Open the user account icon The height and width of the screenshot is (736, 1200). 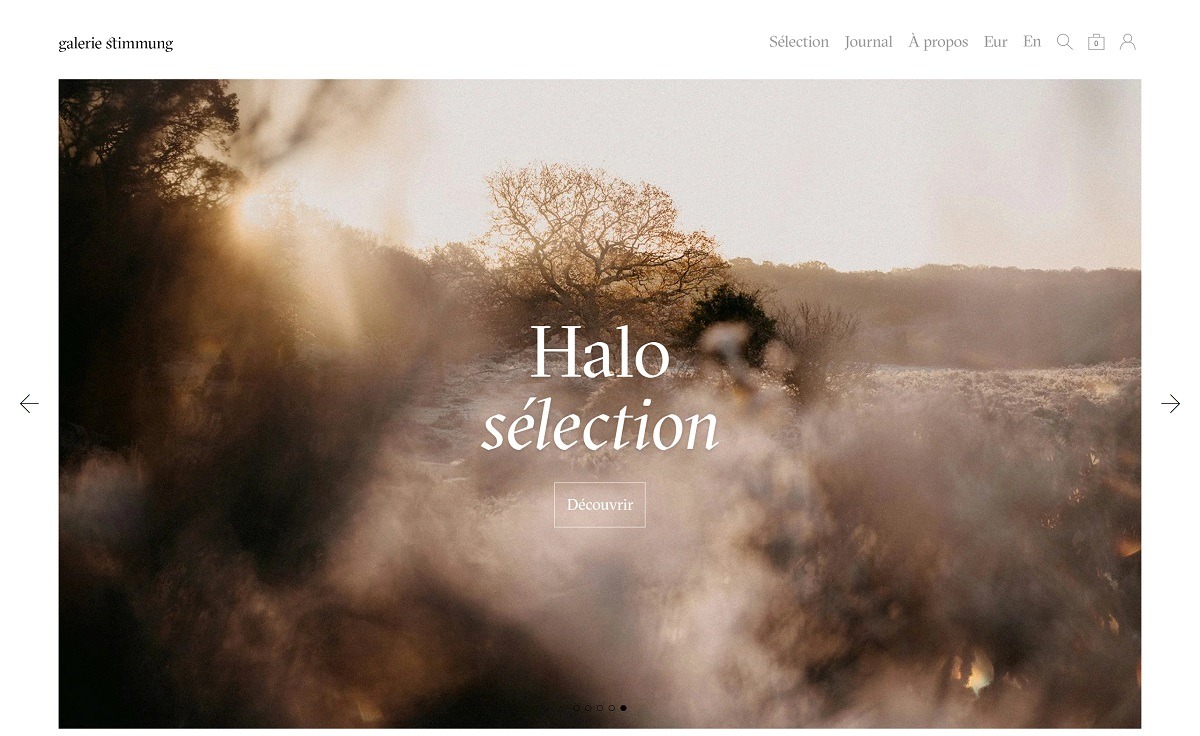point(1128,42)
